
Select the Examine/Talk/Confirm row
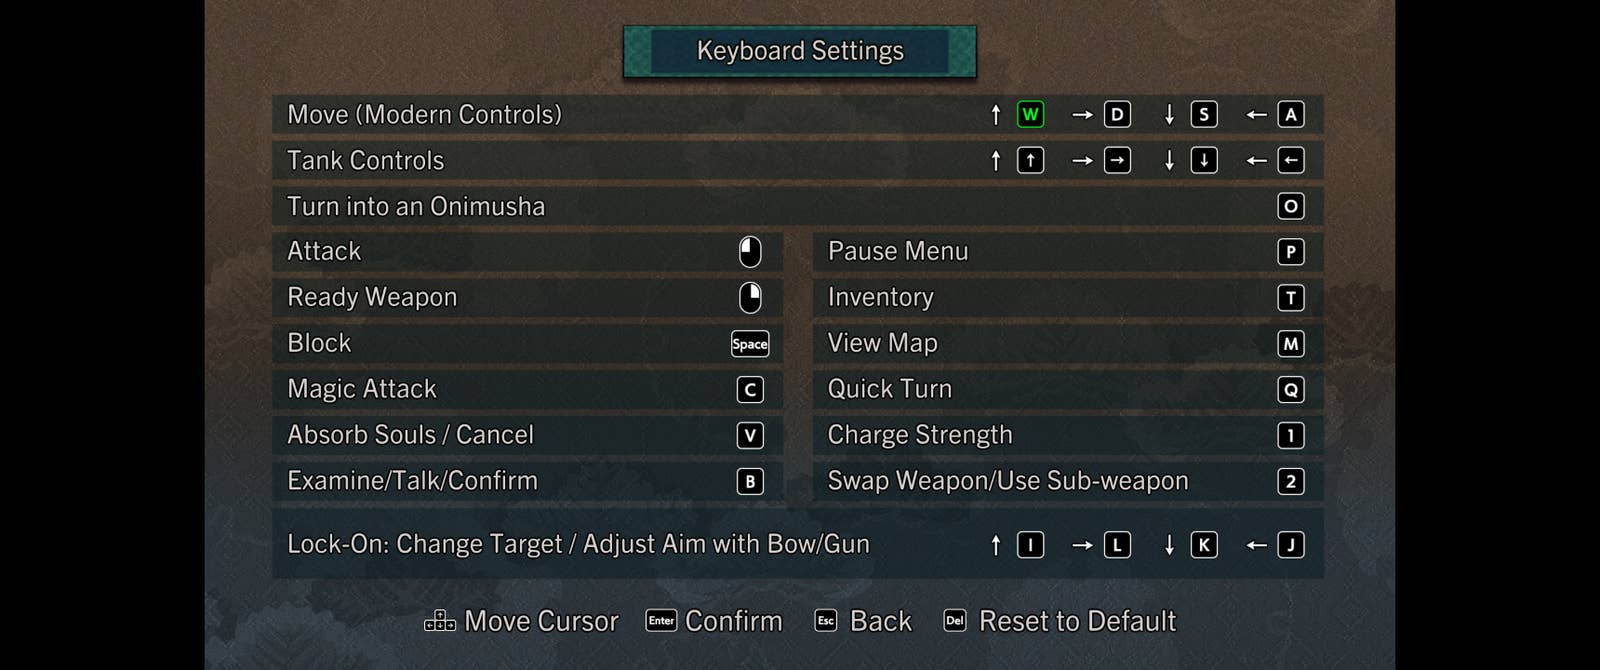click(x=527, y=481)
